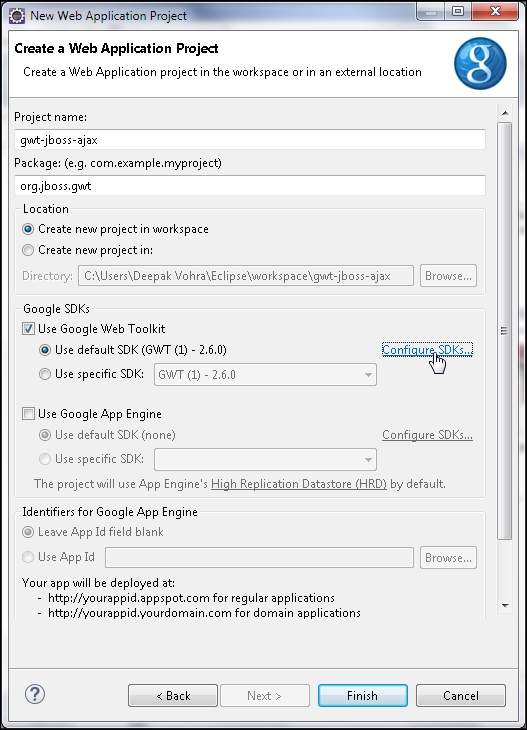Maximize the dialog window
The image size is (527, 730).
pos(458,11)
